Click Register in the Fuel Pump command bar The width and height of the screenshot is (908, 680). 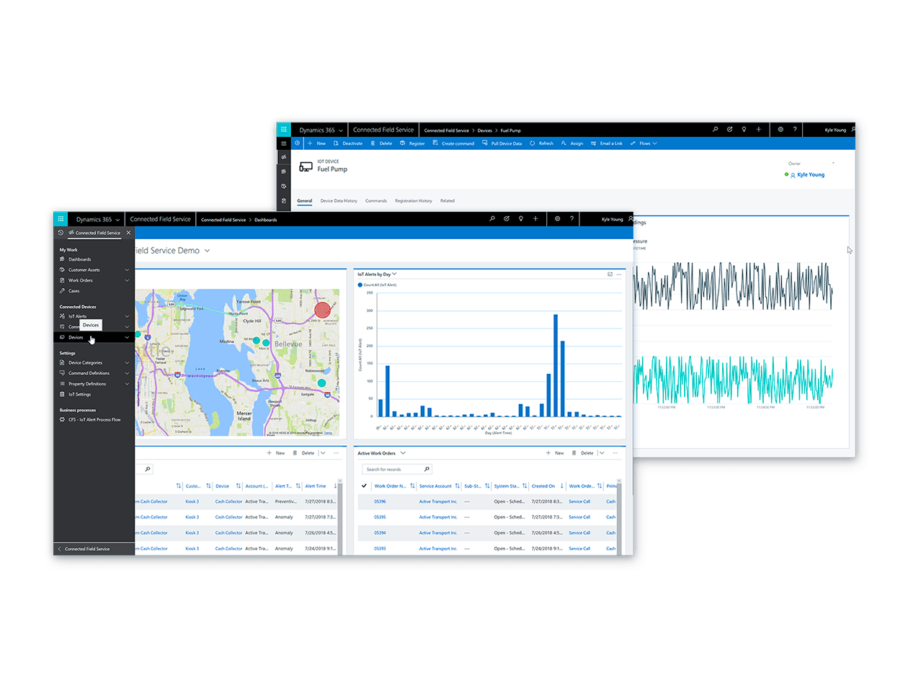click(x=412, y=143)
